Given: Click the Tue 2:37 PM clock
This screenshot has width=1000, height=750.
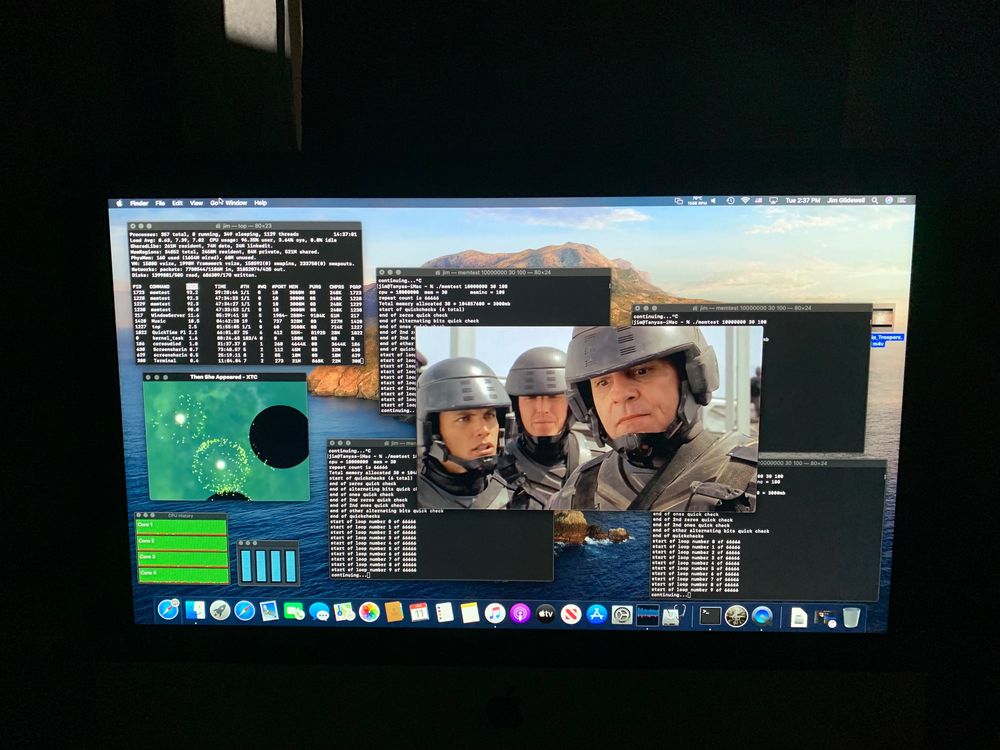Looking at the screenshot, I should [x=803, y=200].
